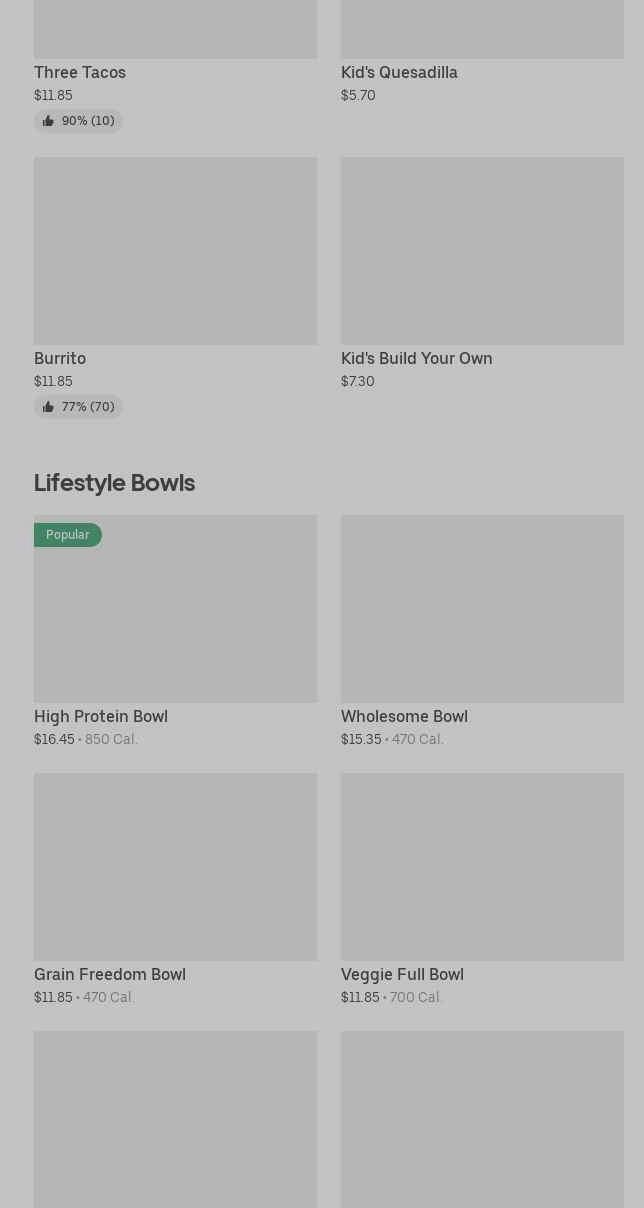Click the Popular badge on High Protein Bowl
This screenshot has width=644, height=1208.
[x=68, y=535]
